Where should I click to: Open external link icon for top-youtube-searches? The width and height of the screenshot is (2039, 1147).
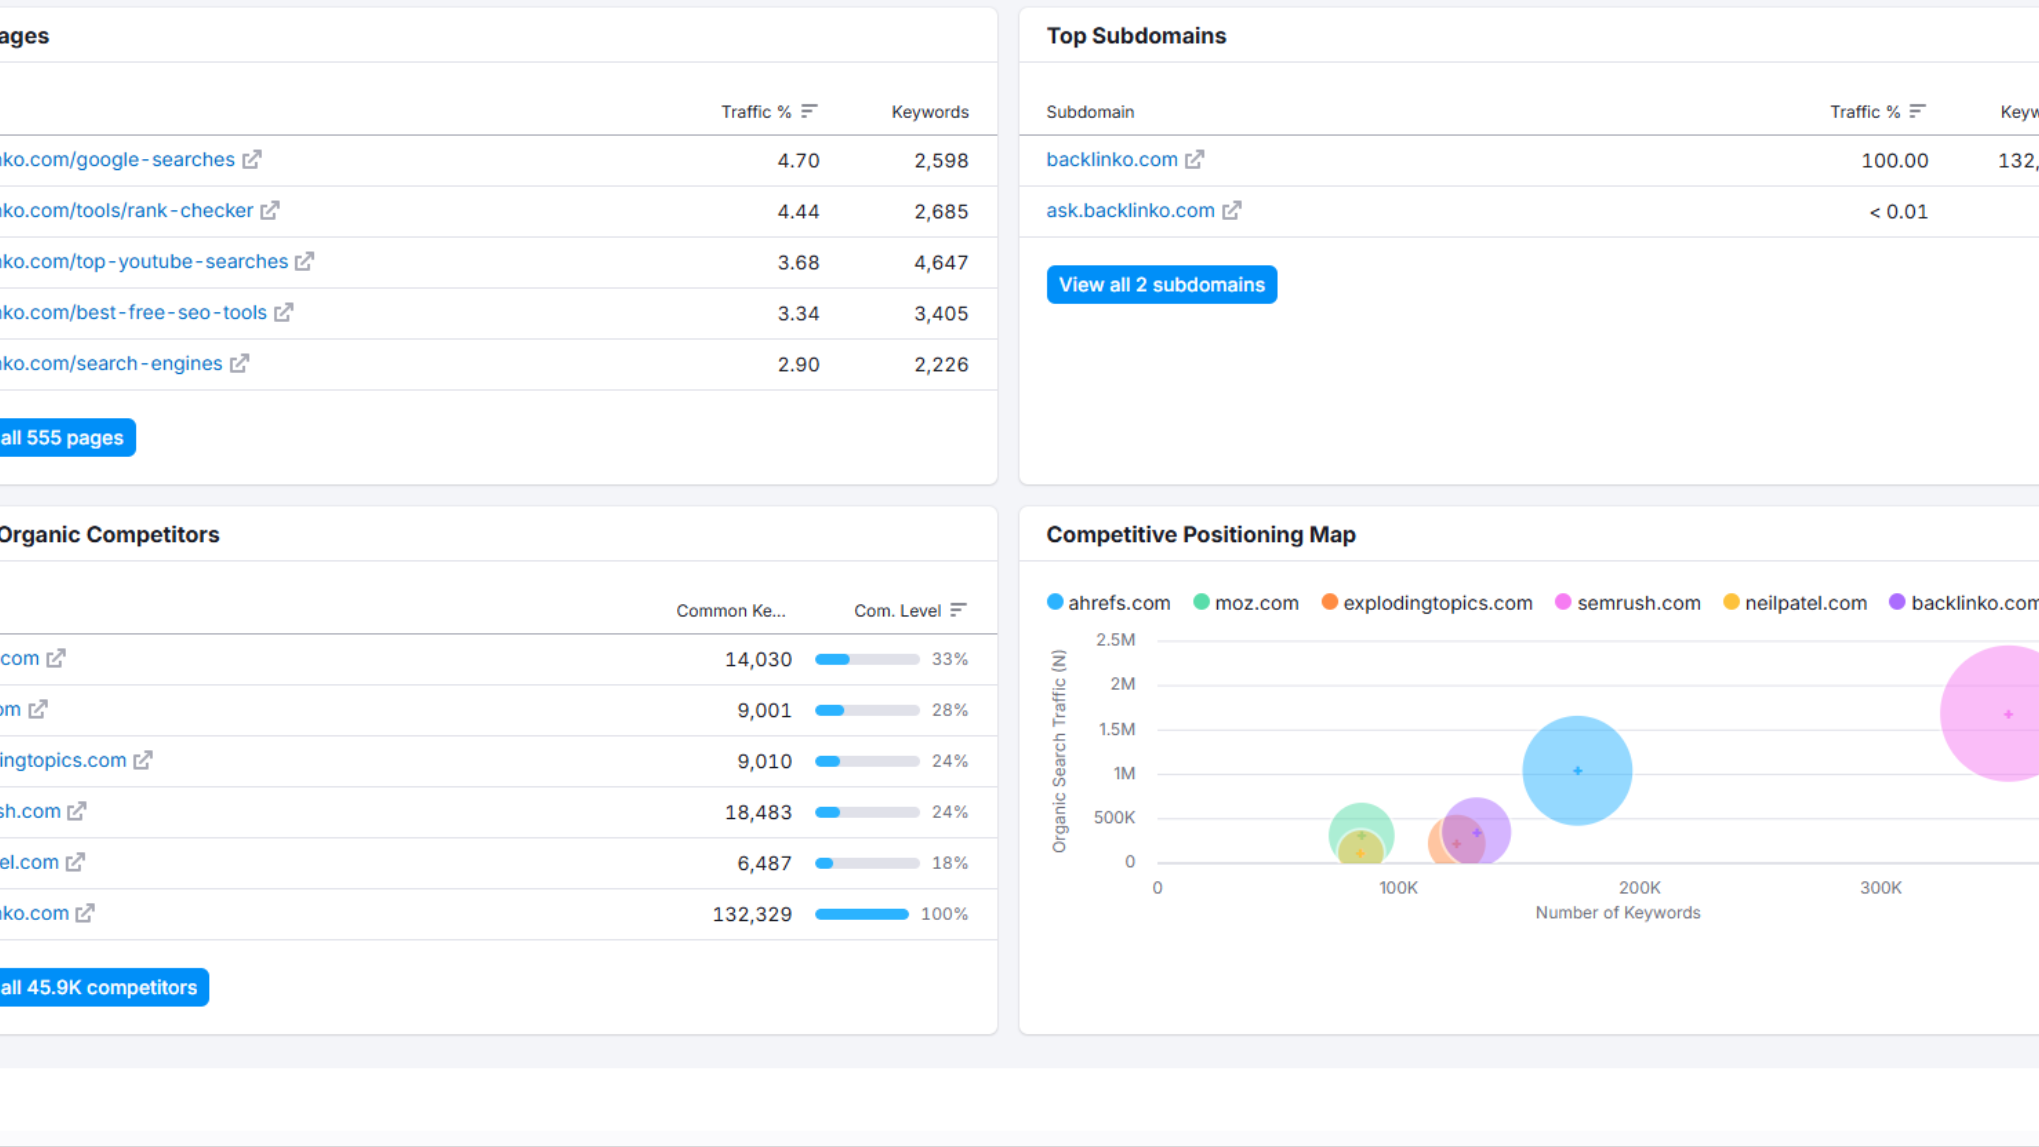click(305, 262)
